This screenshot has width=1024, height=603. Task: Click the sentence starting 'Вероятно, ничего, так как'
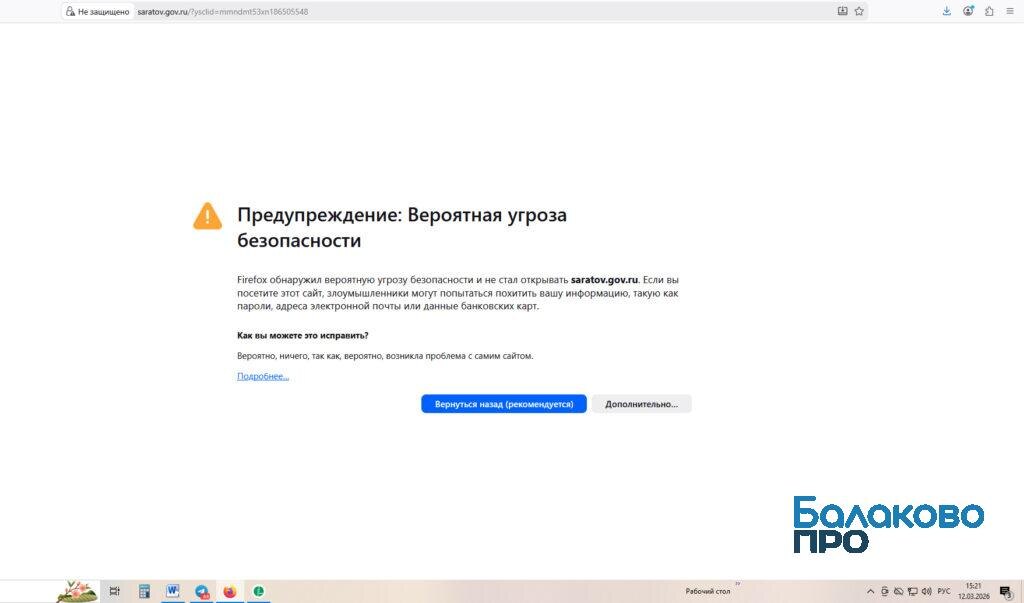point(385,356)
